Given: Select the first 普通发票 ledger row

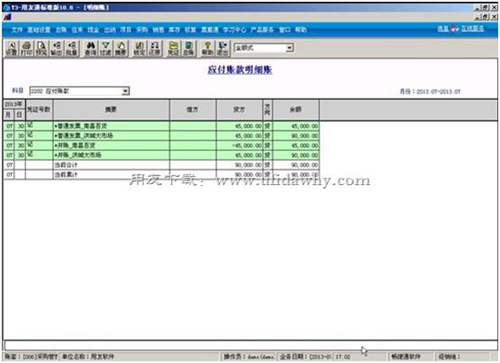Looking at the screenshot, I should click(x=161, y=126).
